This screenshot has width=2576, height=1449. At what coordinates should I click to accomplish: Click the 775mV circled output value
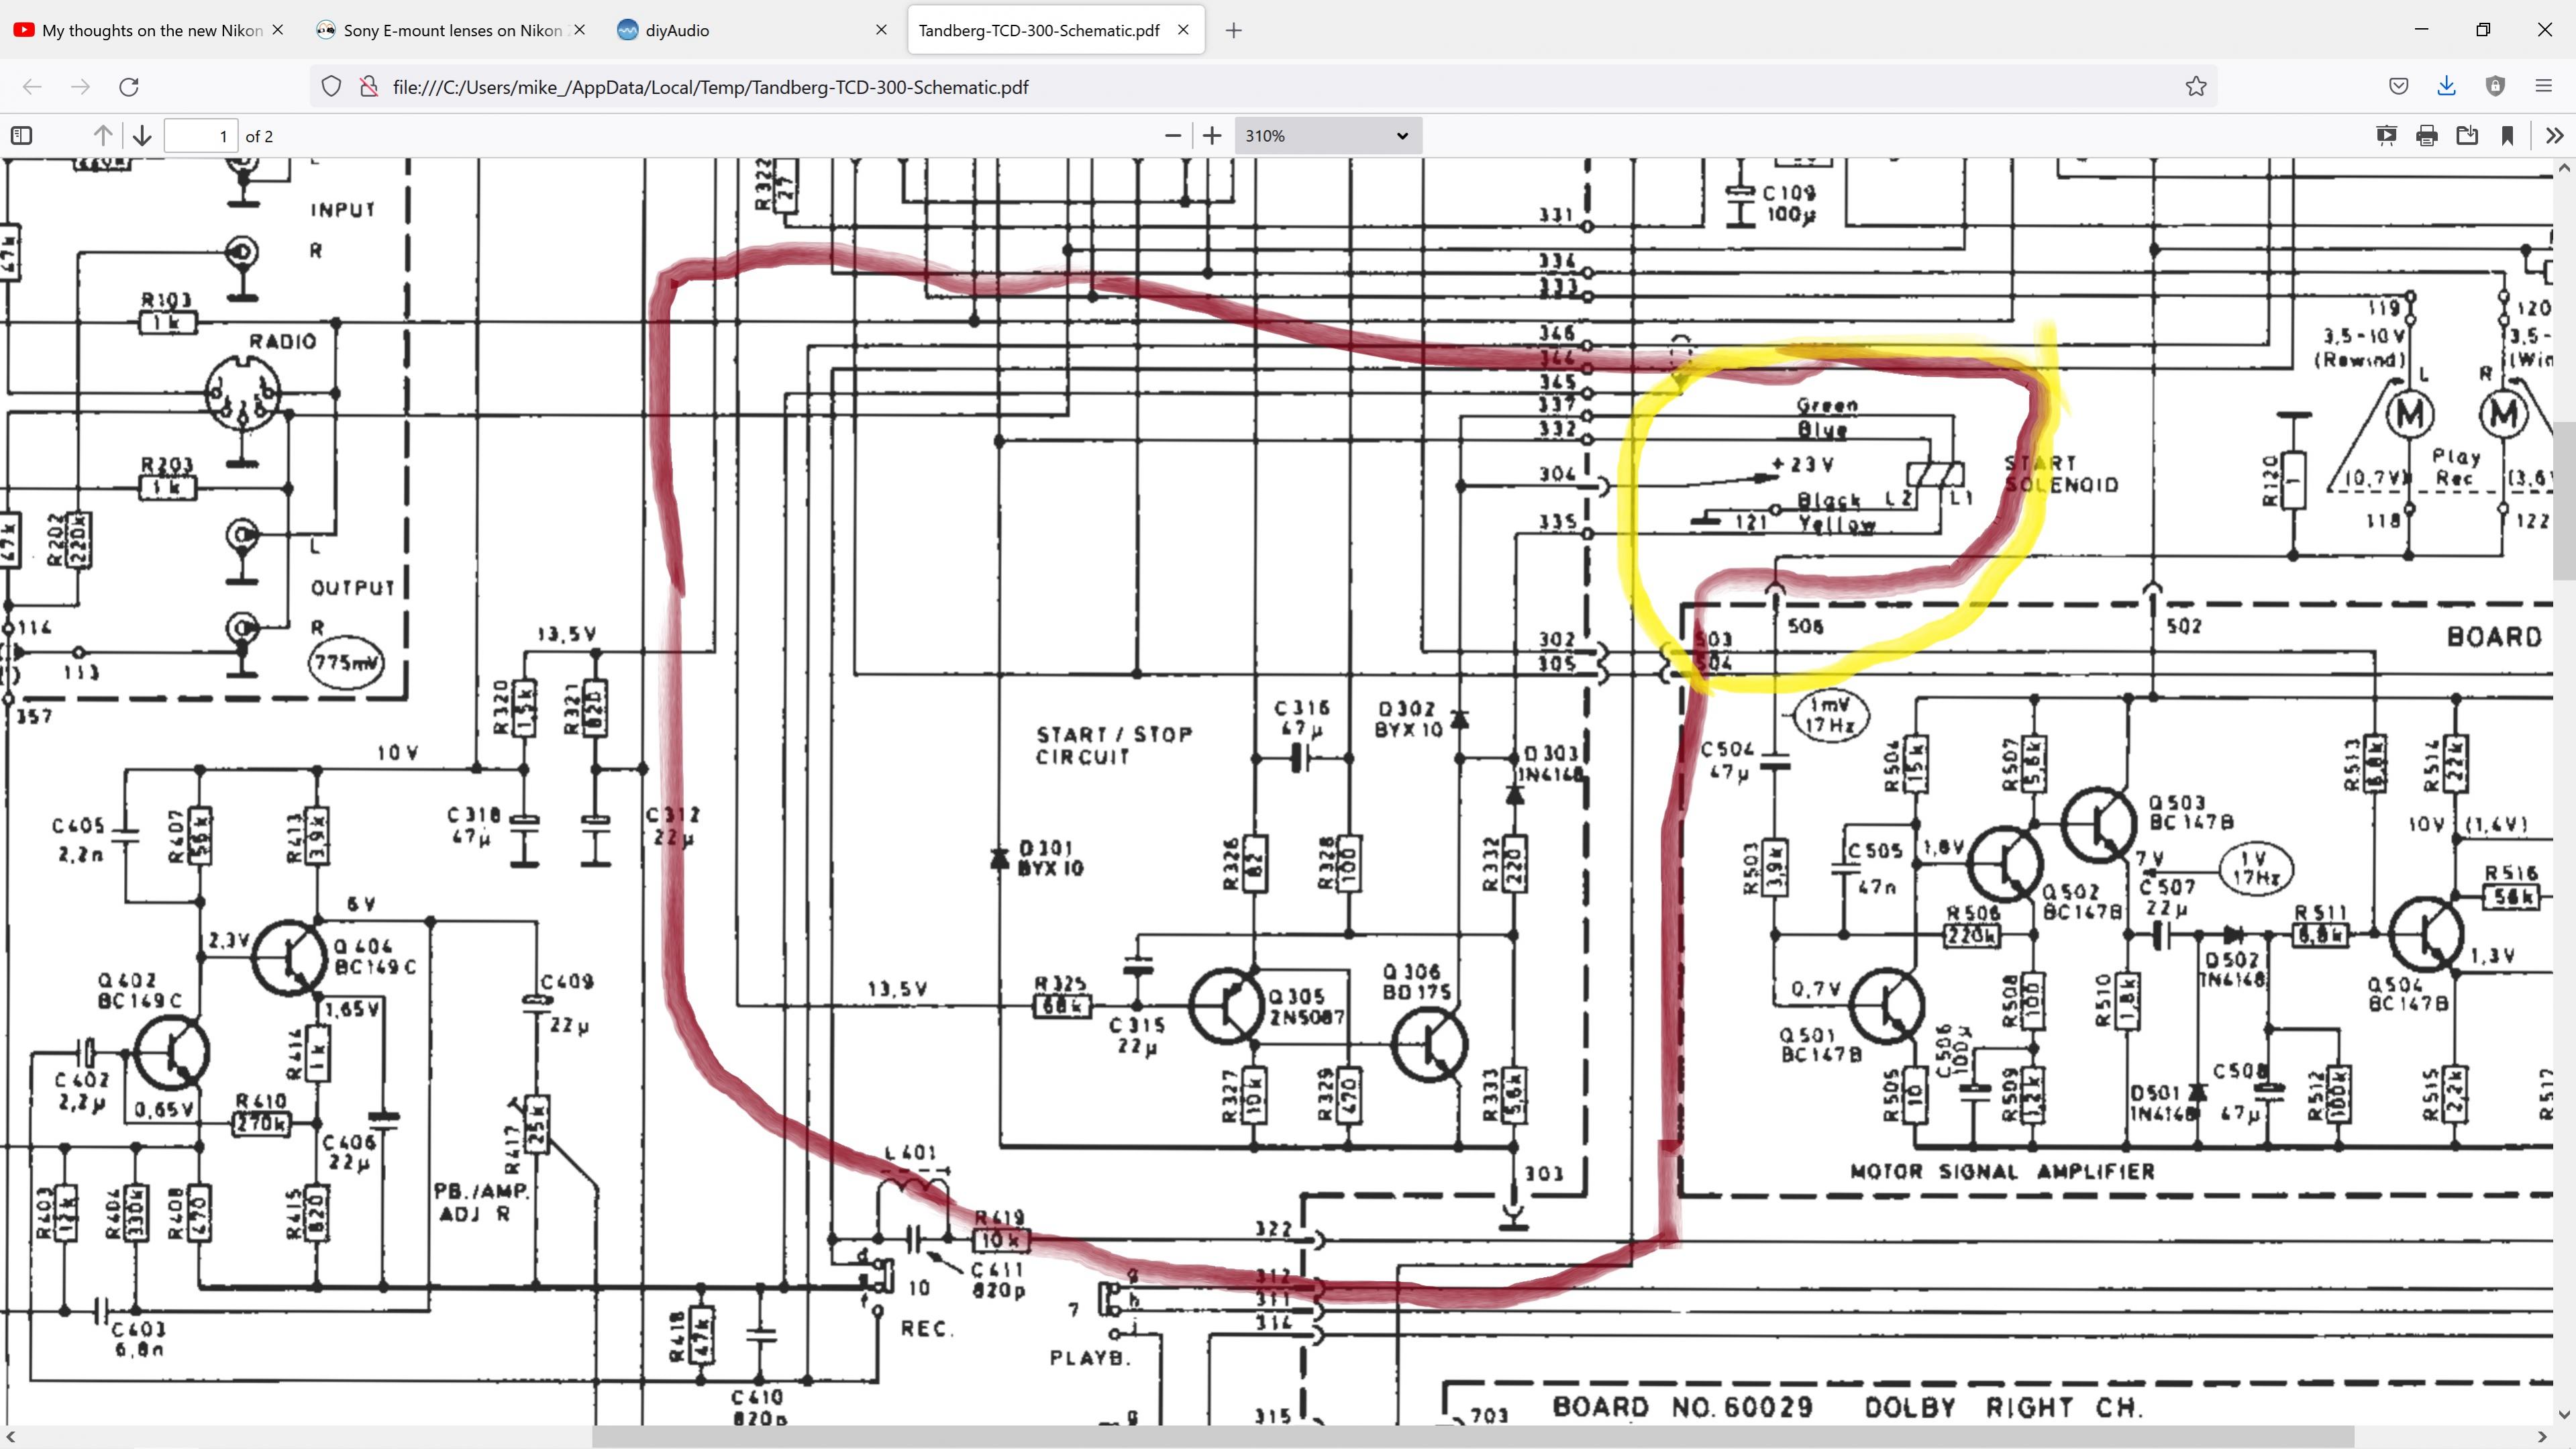point(346,662)
